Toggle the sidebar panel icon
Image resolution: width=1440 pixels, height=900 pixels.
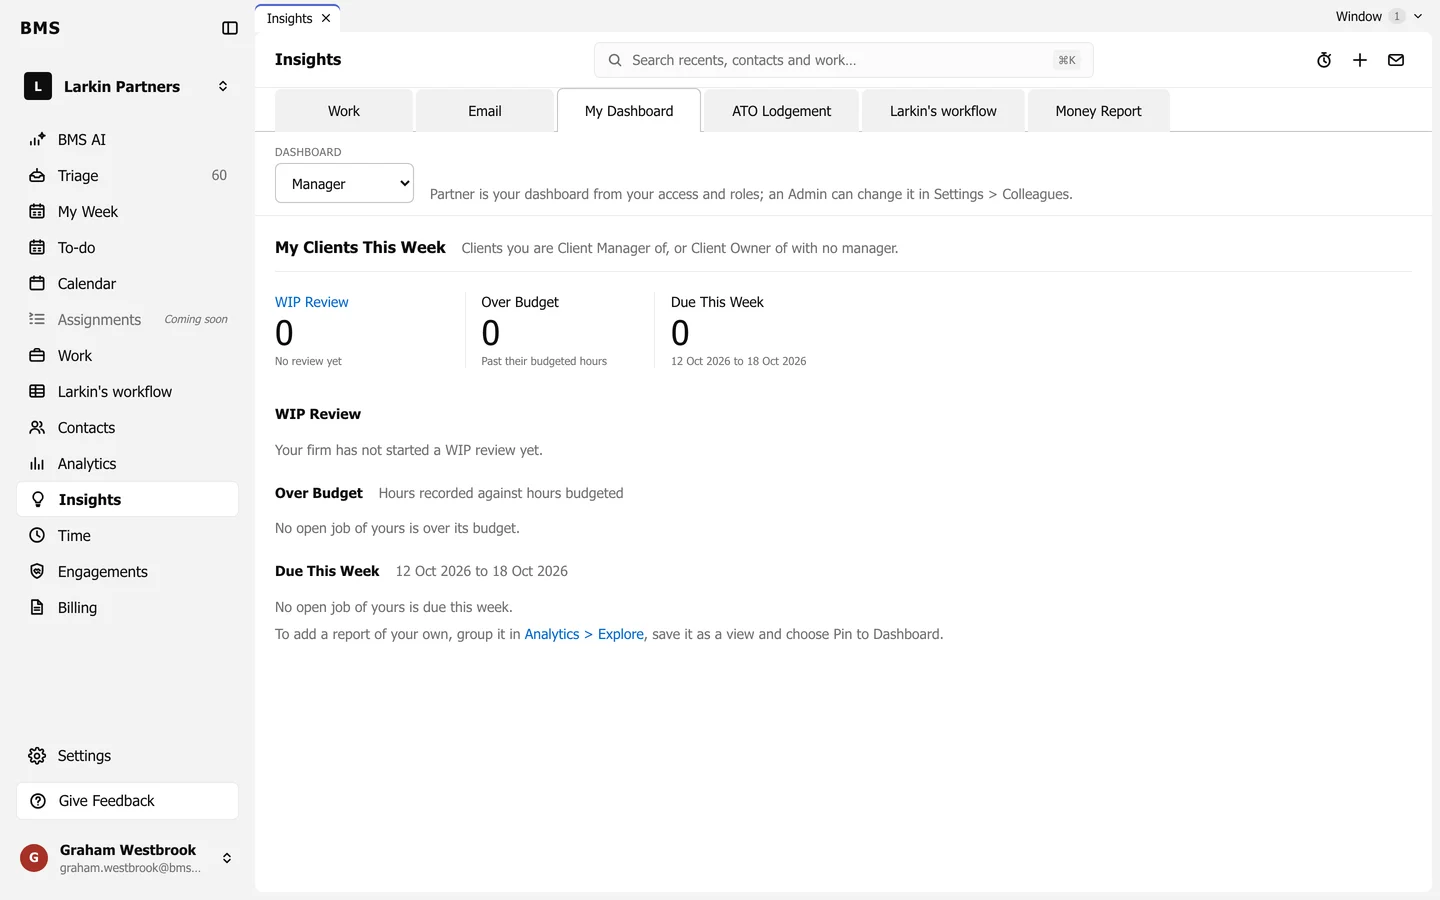(230, 28)
